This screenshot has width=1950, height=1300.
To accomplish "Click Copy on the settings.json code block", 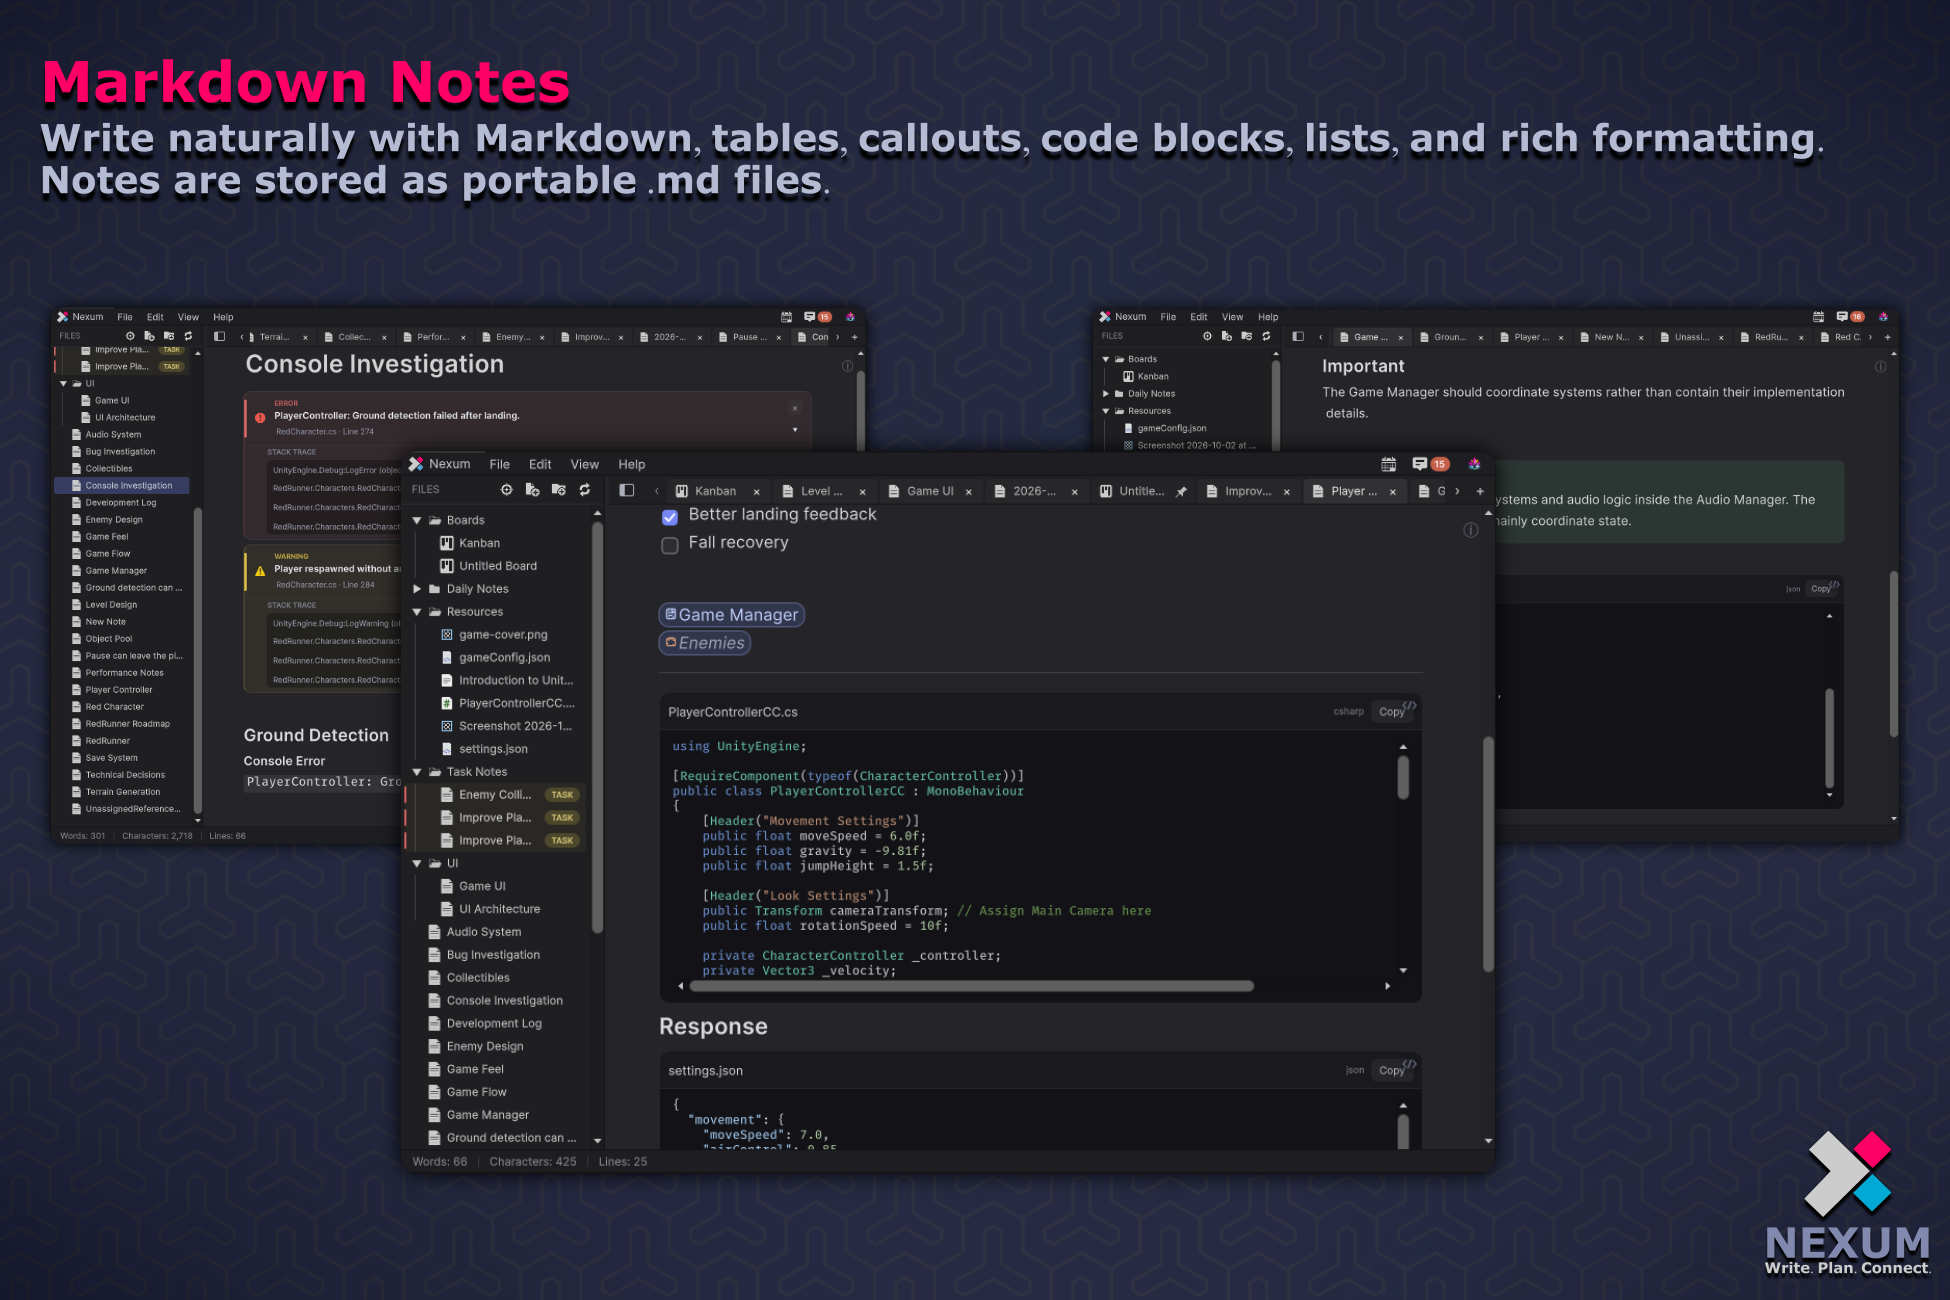I will coord(1391,1070).
